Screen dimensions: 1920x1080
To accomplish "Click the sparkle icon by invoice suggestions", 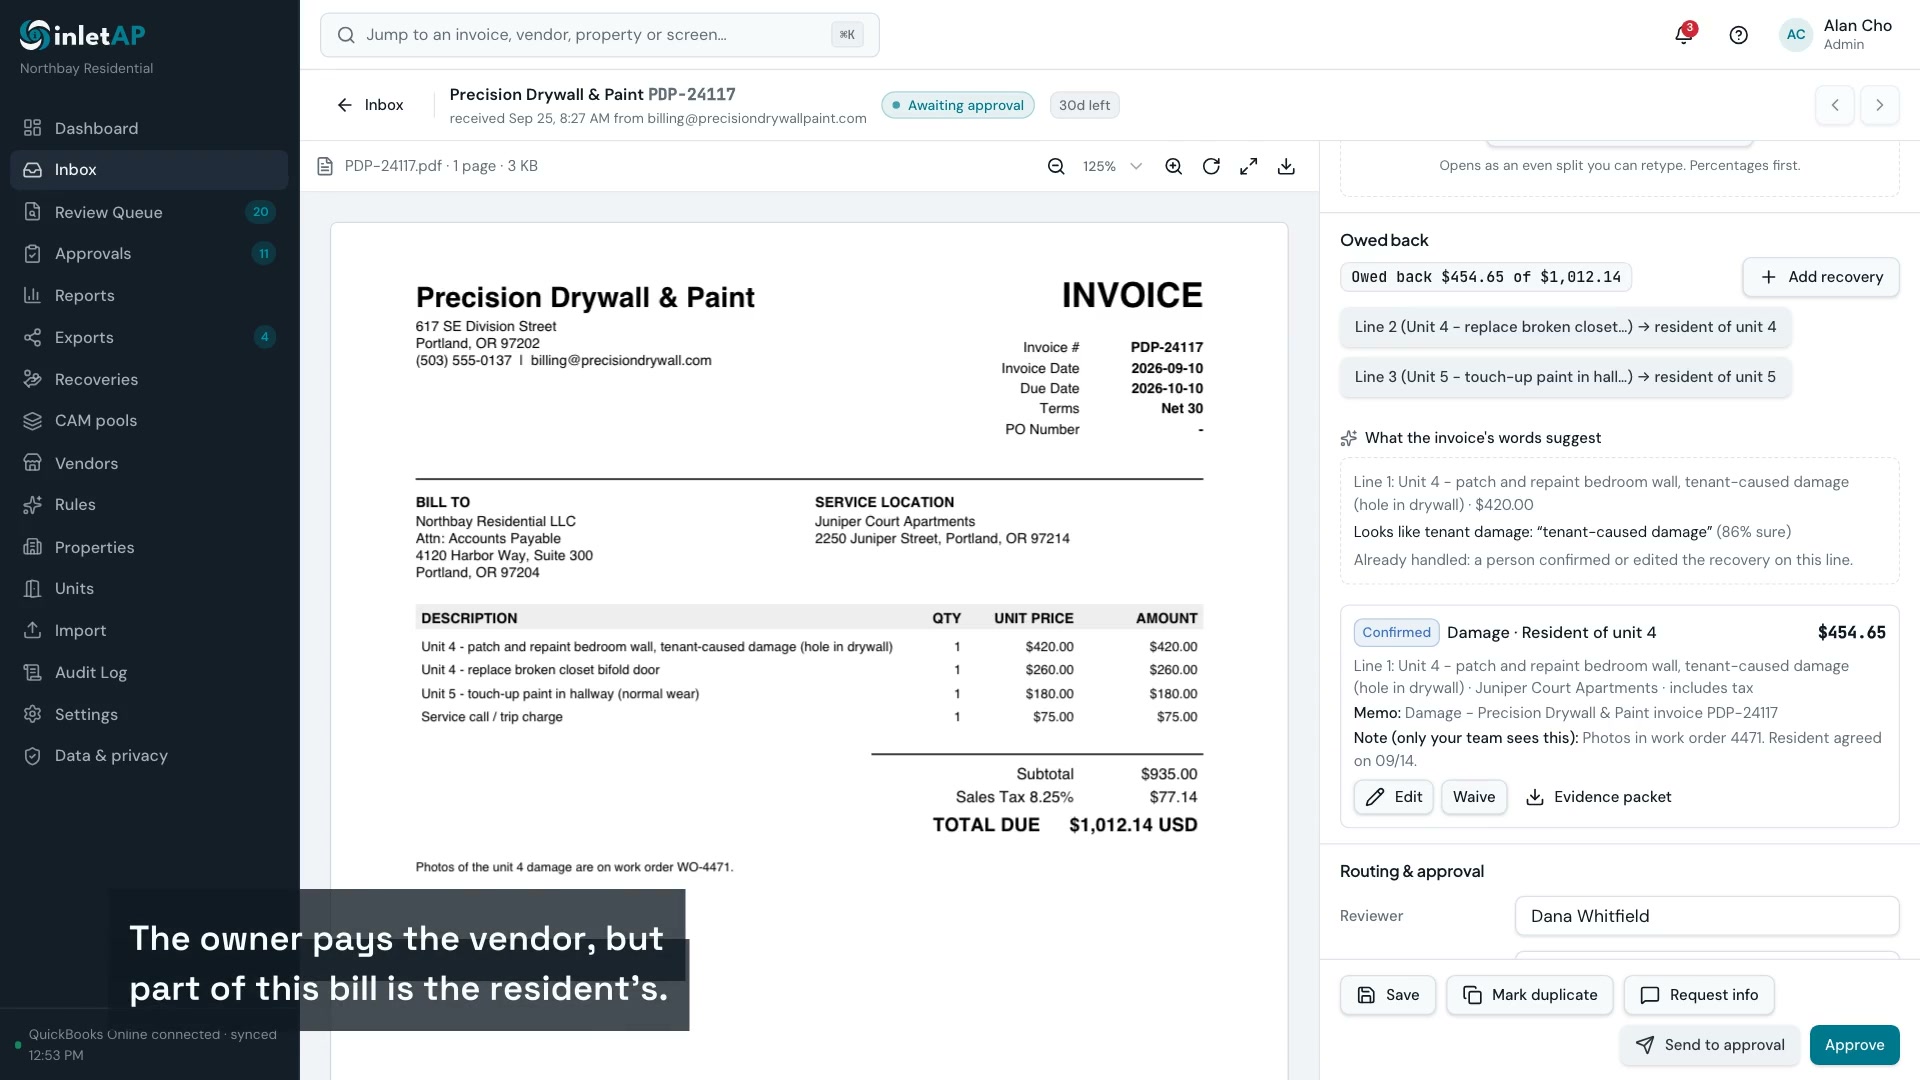I will (1349, 438).
